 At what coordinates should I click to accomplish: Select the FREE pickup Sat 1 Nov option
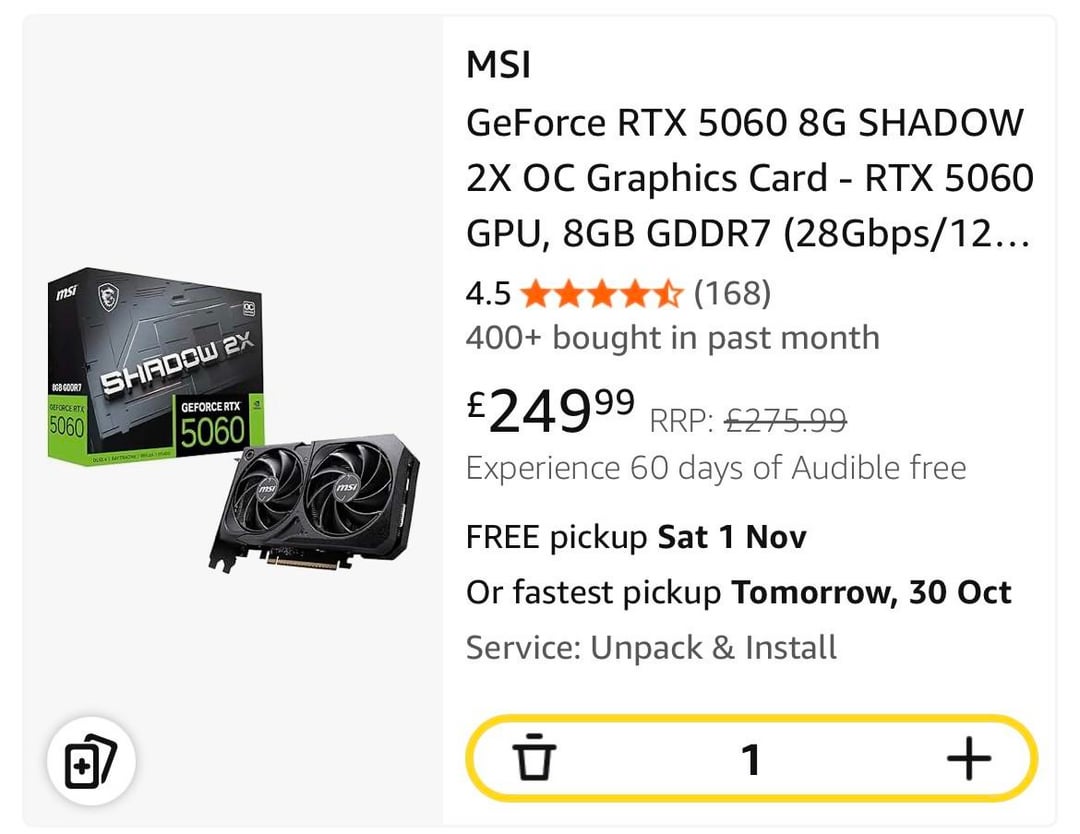tap(636, 537)
